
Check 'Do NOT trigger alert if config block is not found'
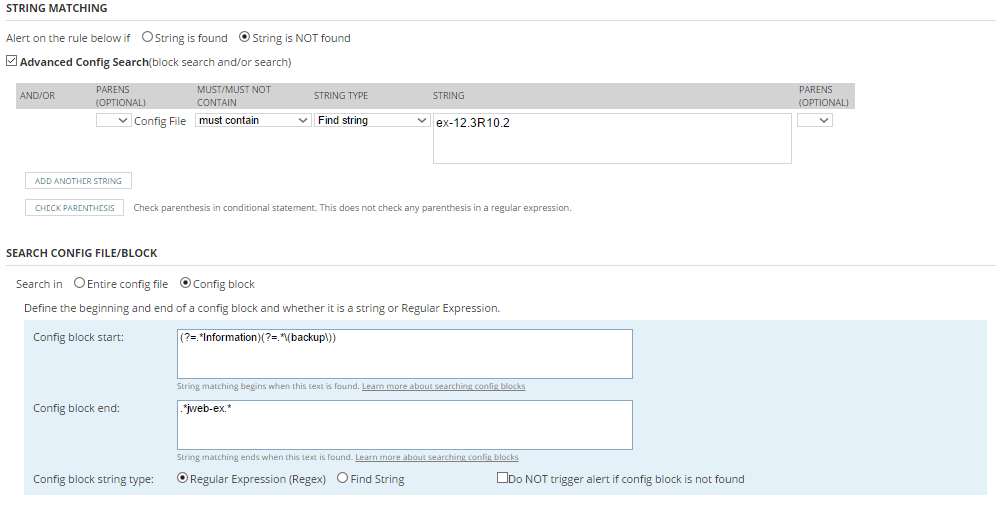click(x=502, y=478)
